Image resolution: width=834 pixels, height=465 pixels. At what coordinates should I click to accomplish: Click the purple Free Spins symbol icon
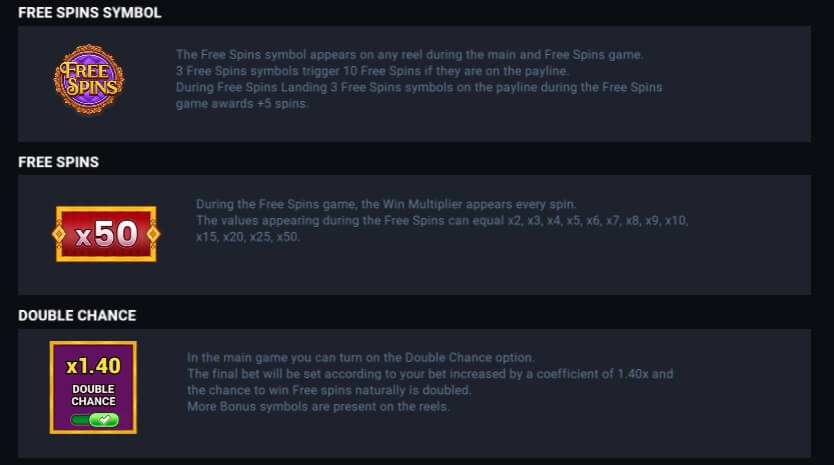[89, 79]
